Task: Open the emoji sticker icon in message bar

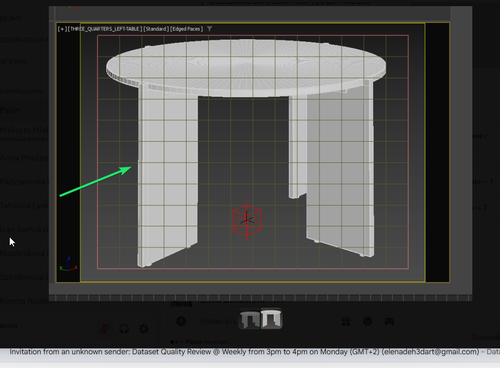Action: point(368,321)
